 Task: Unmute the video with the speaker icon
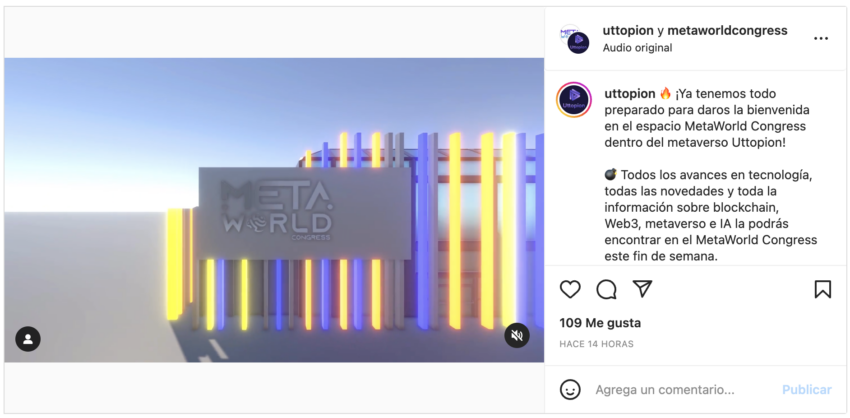click(517, 336)
